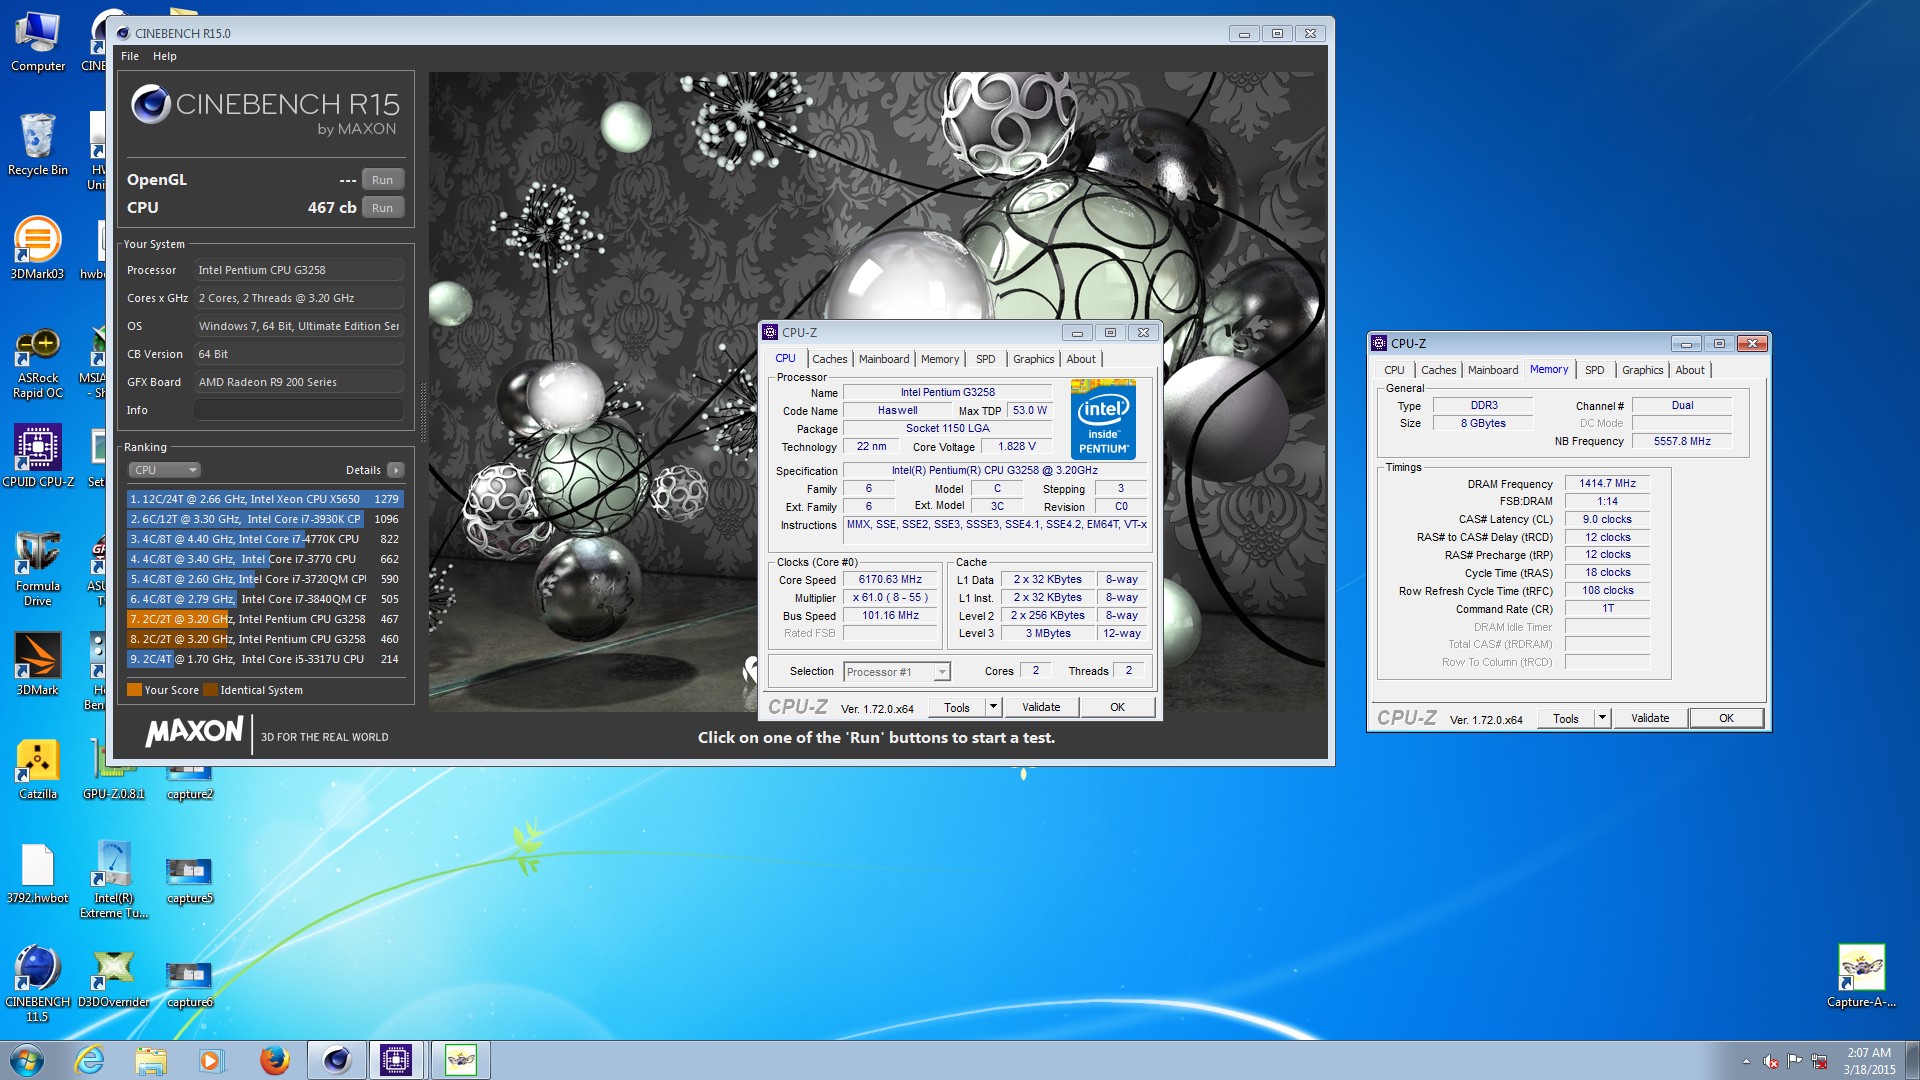Click Validate in right CPU-Z window

click(x=1650, y=718)
